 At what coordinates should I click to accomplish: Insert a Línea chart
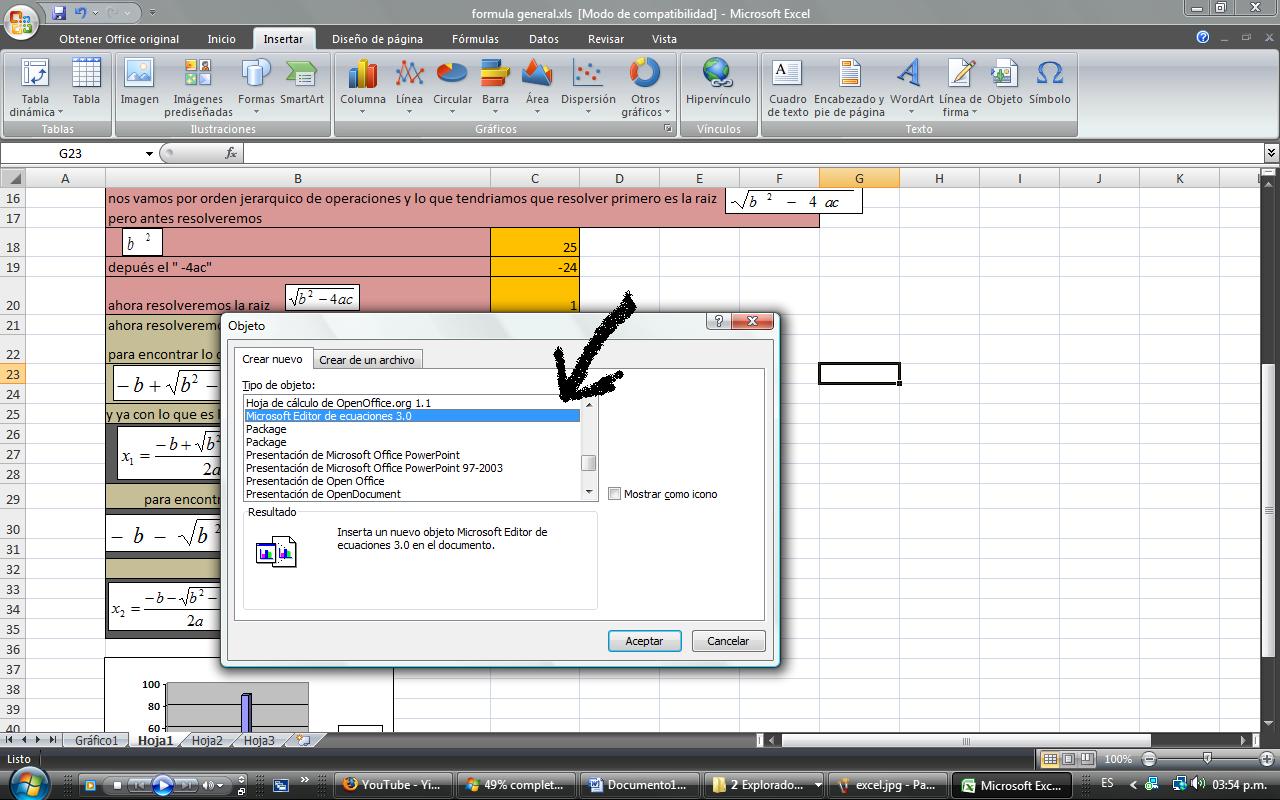pyautogui.click(x=409, y=87)
